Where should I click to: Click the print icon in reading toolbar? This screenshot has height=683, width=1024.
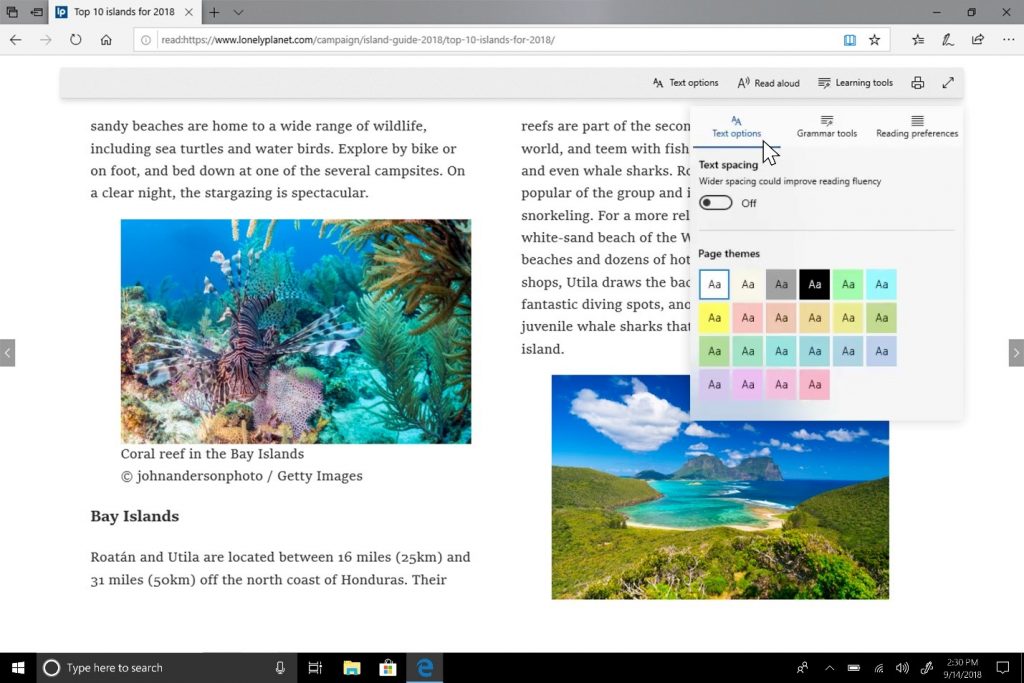pos(917,83)
